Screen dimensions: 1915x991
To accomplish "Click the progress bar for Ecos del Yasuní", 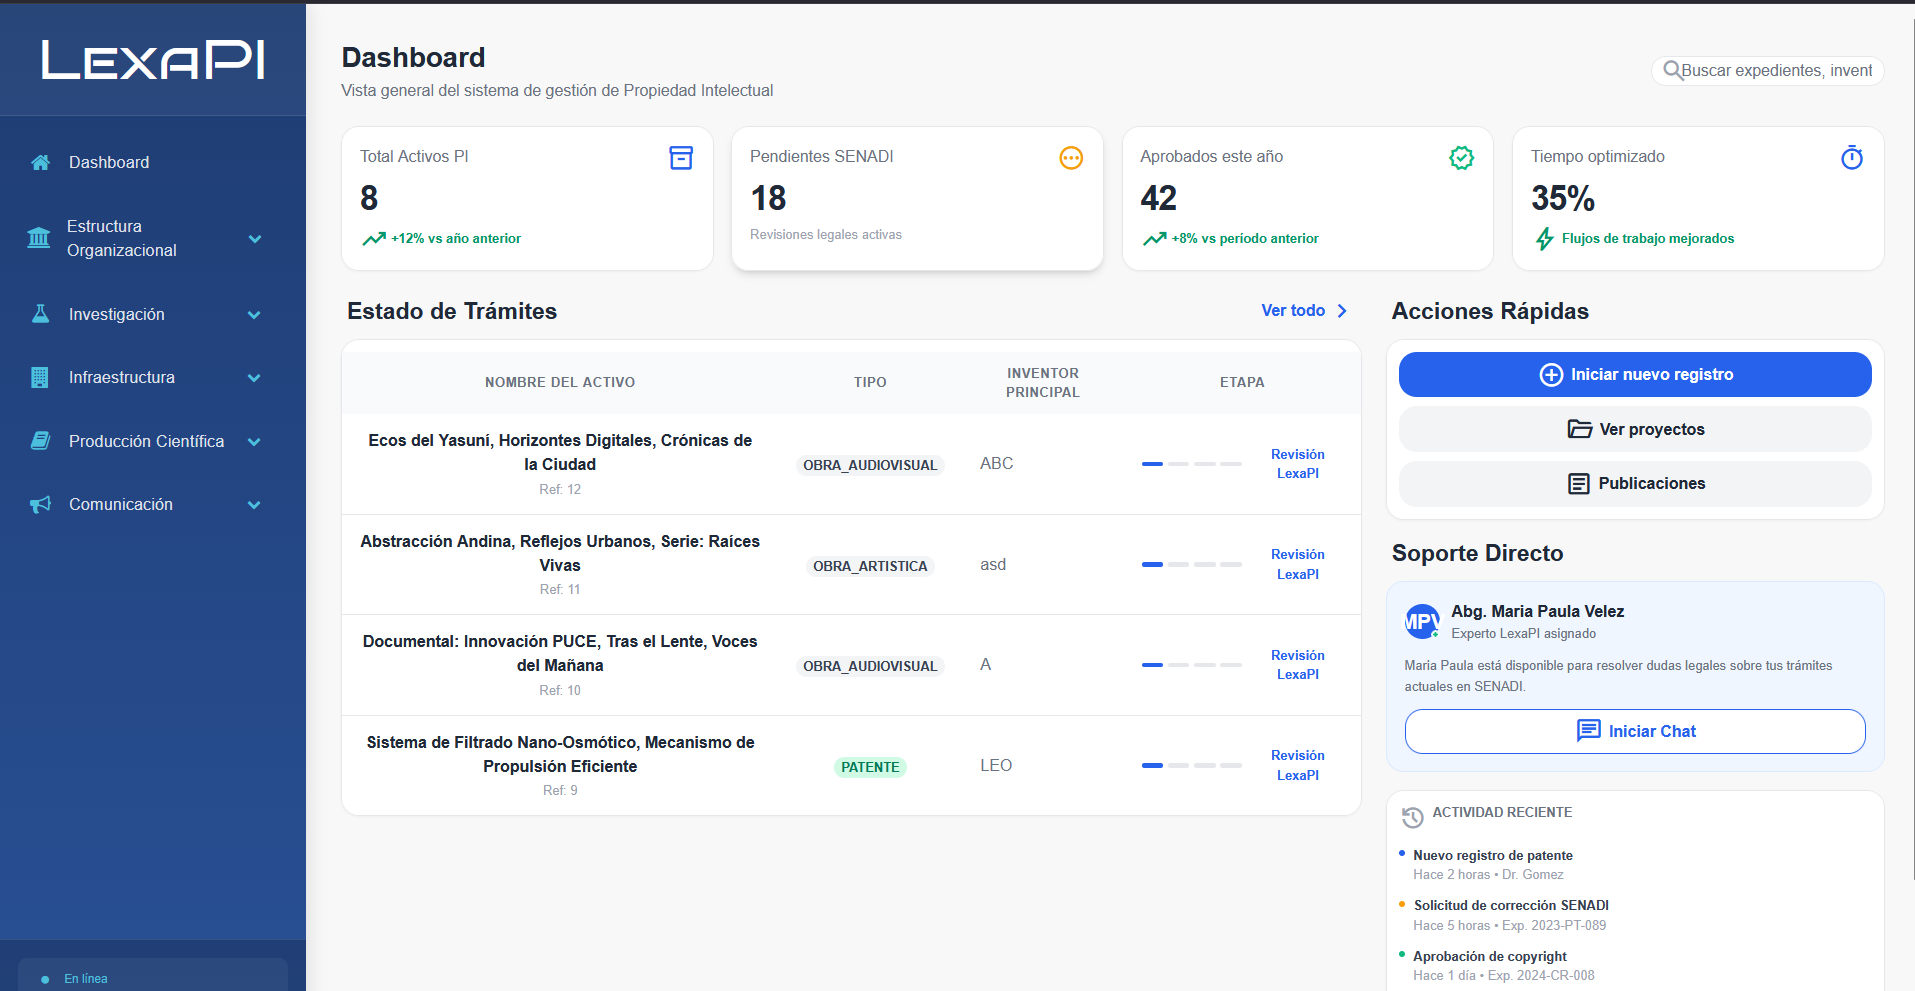I will coord(1190,464).
